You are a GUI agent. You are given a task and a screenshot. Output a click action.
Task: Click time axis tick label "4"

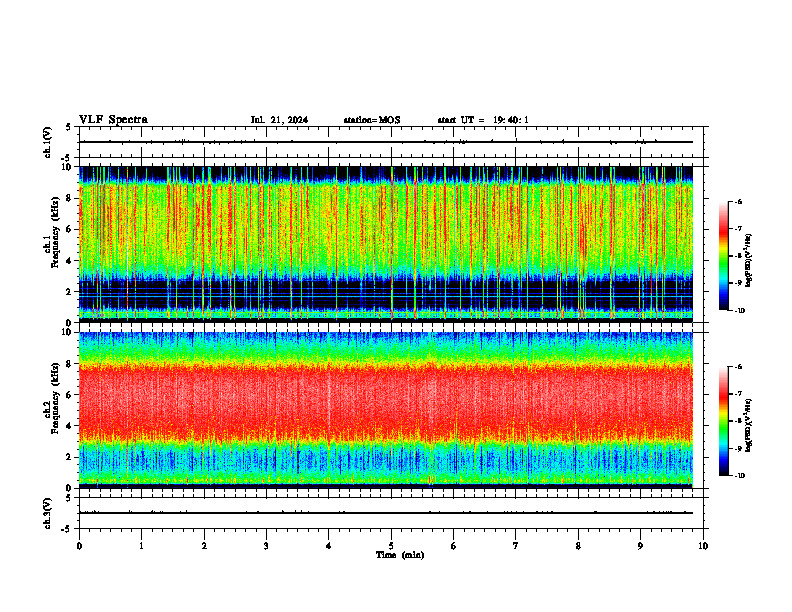(x=329, y=546)
